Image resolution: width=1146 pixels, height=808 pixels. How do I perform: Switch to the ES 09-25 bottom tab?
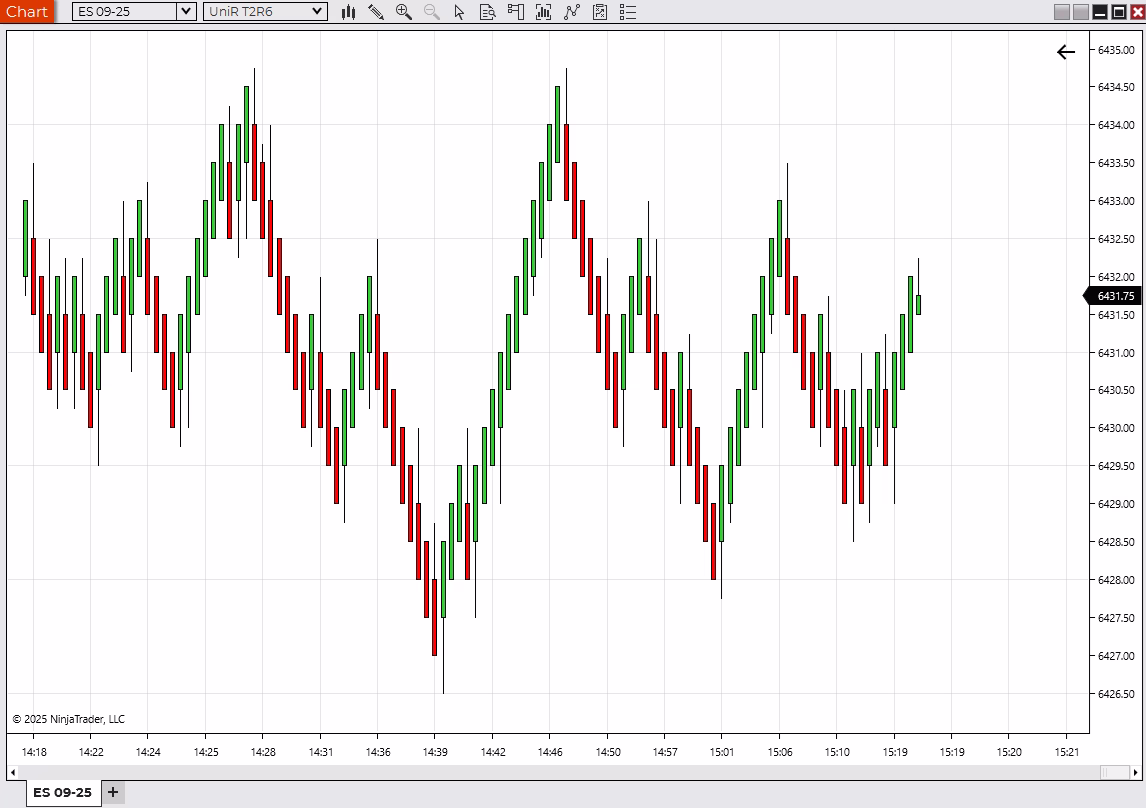(x=62, y=793)
